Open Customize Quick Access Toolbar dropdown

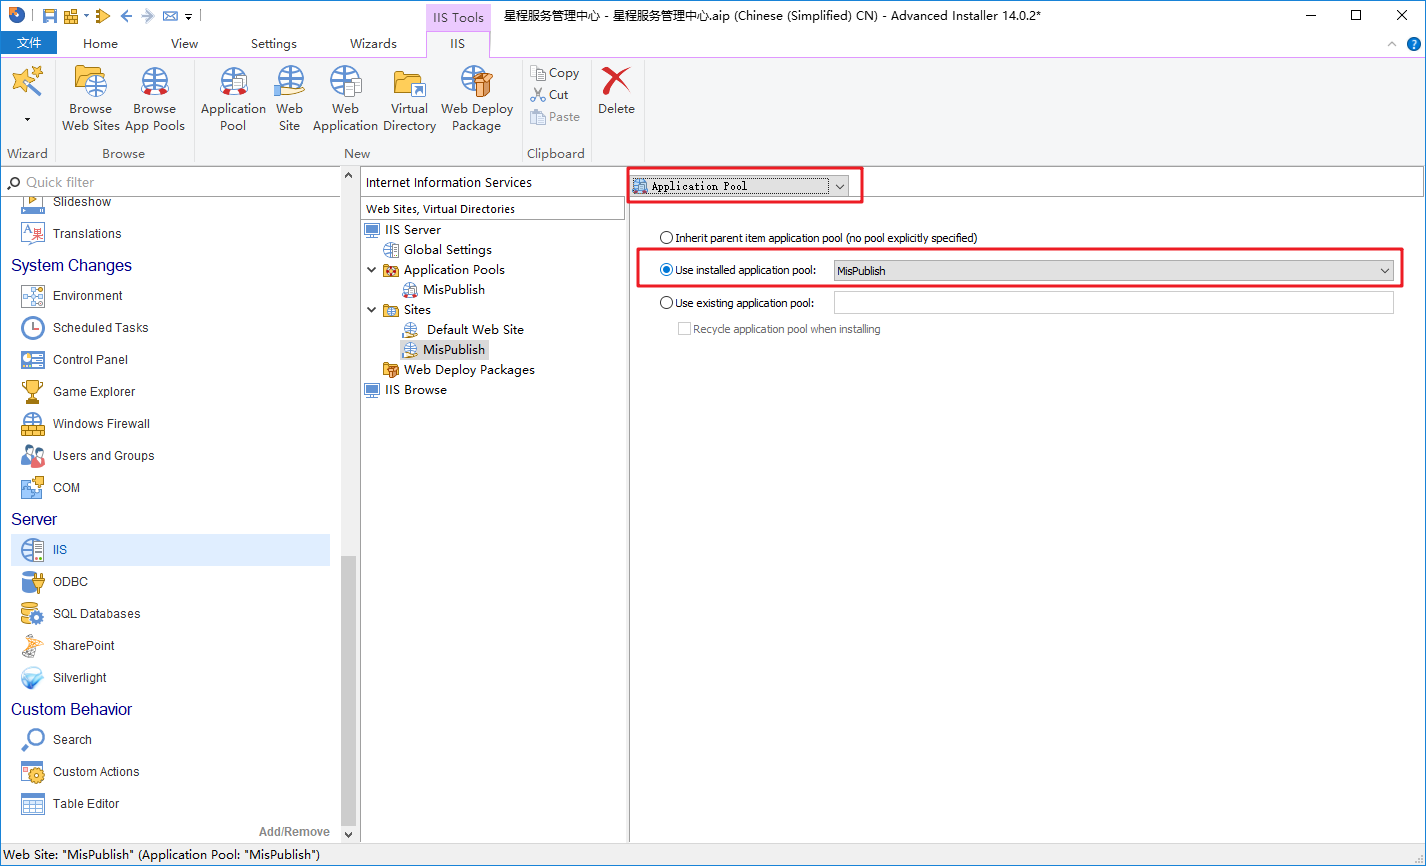click(x=188, y=16)
